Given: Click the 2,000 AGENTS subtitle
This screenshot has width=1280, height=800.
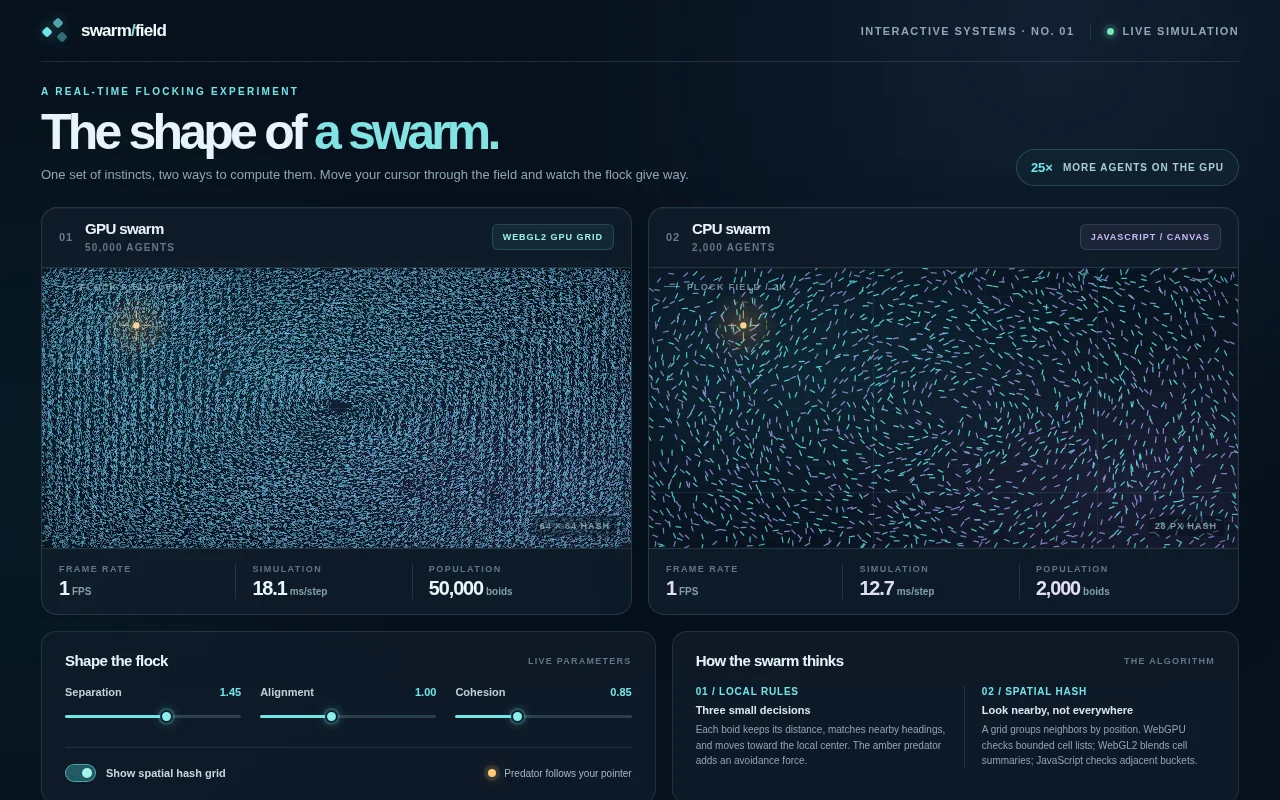Looking at the screenshot, I should coord(733,247).
